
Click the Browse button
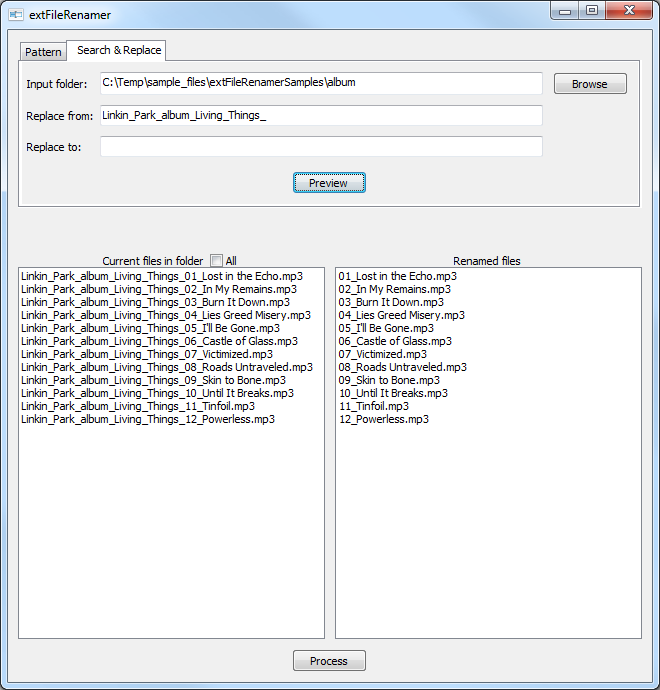point(589,84)
